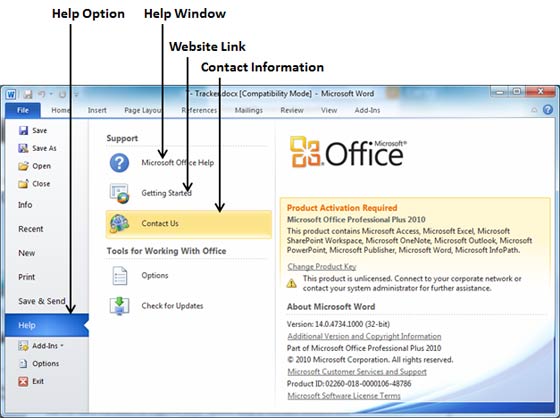Click the Contact Us globe icon
Image resolution: width=560 pixels, height=418 pixels.
coord(119,224)
